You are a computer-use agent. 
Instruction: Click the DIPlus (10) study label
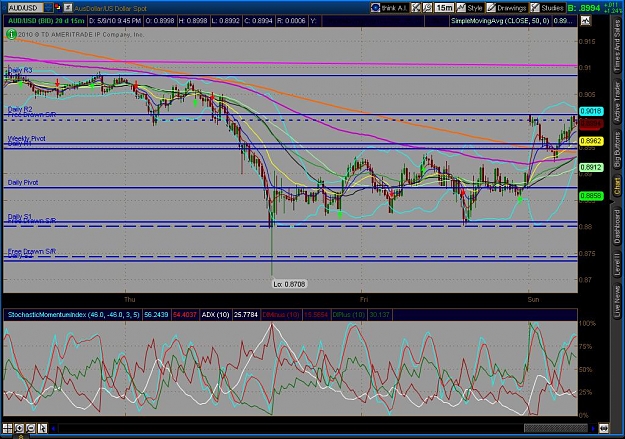coord(348,315)
